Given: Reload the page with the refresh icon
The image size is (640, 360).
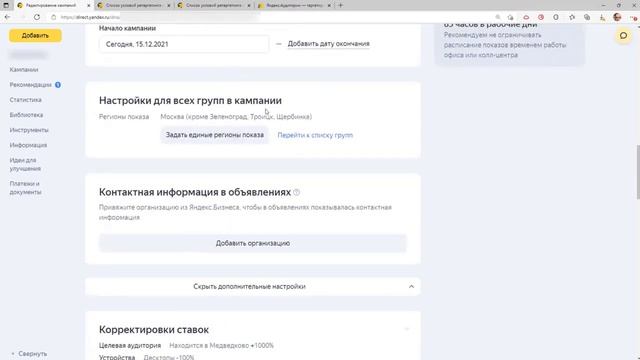Looking at the screenshot, I should (x=37, y=17).
